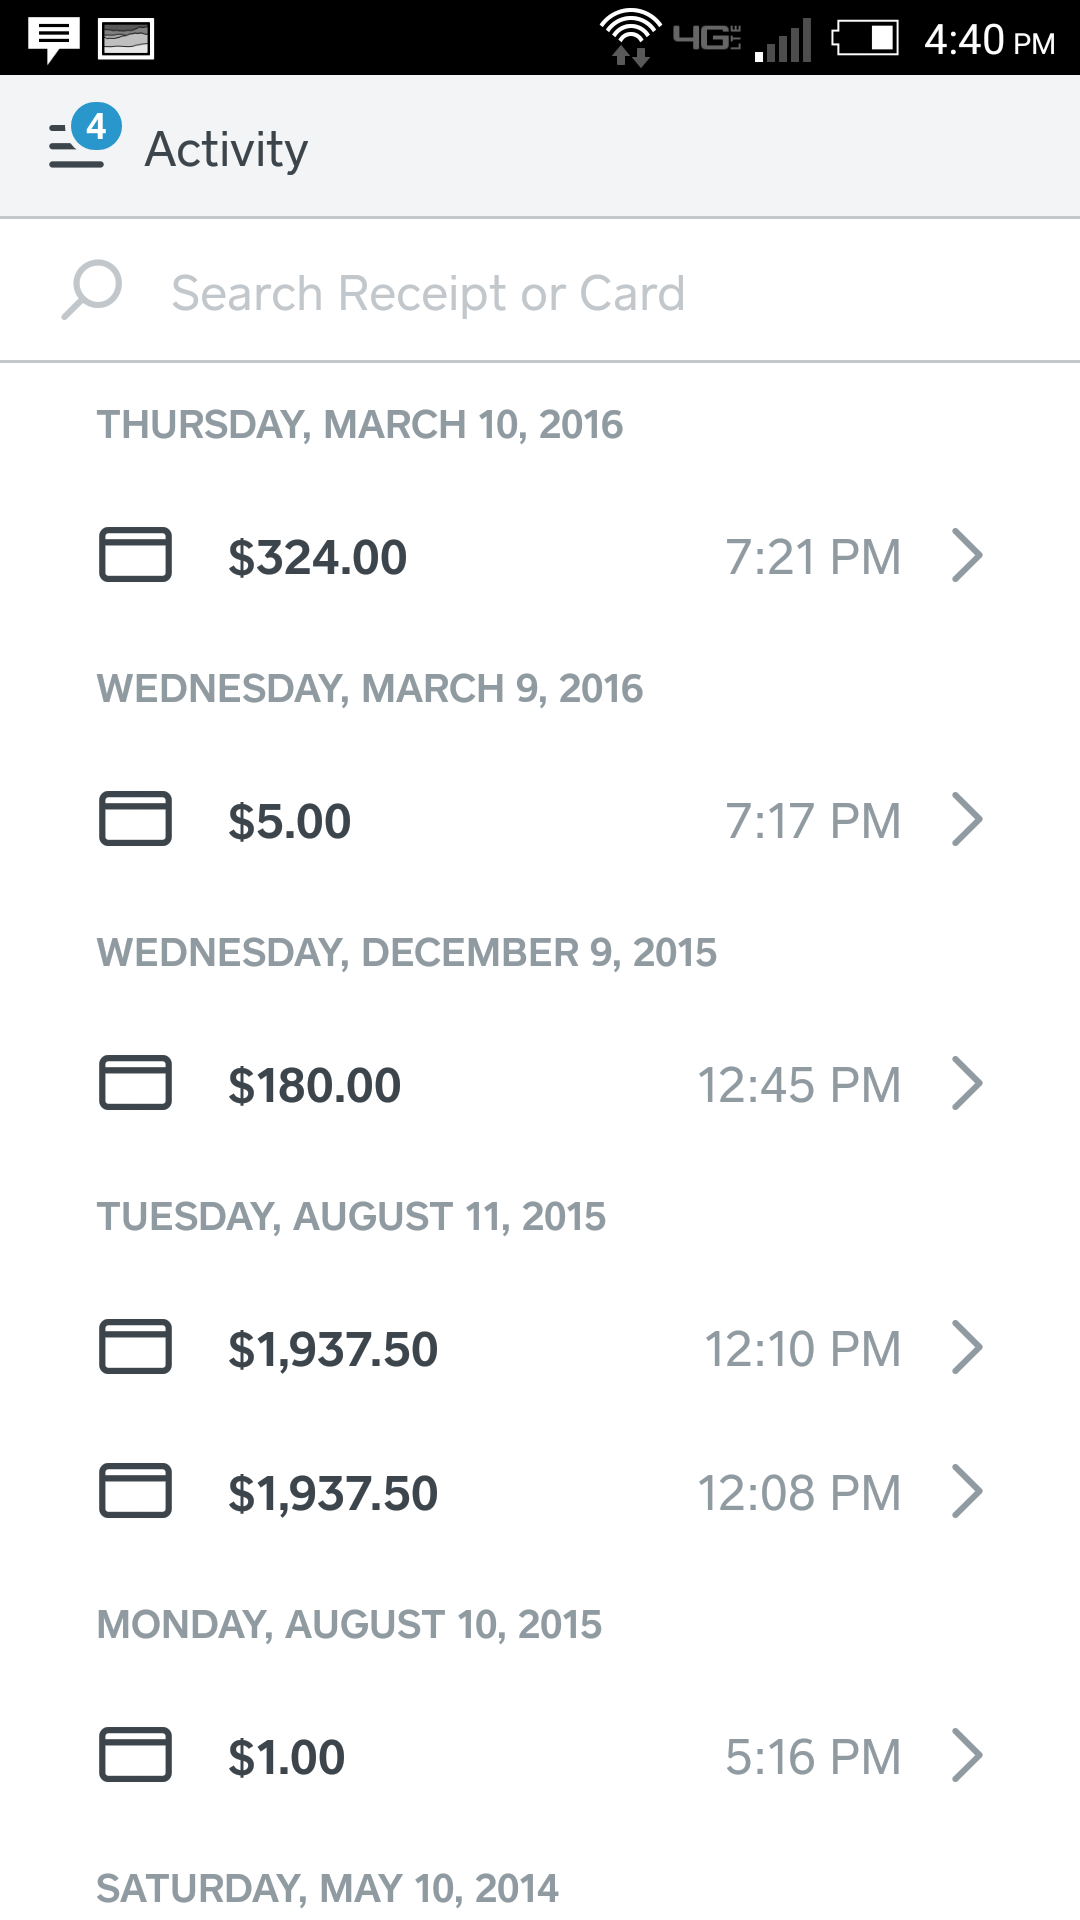Viewport: 1080px width, 1920px height.
Task: Open the navigation menu with badge 4
Action: tap(82, 142)
